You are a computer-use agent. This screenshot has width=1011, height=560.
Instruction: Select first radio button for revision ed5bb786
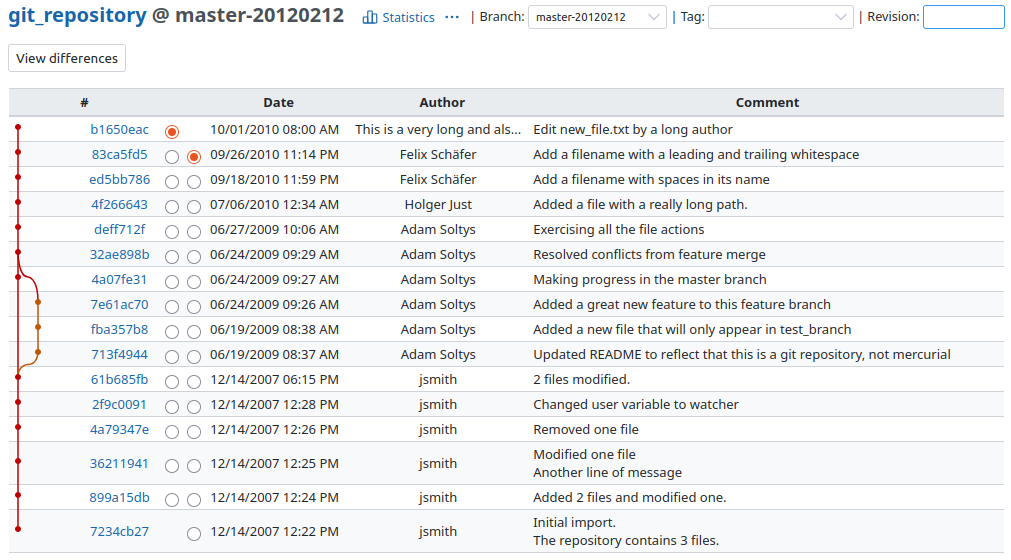[172, 181]
